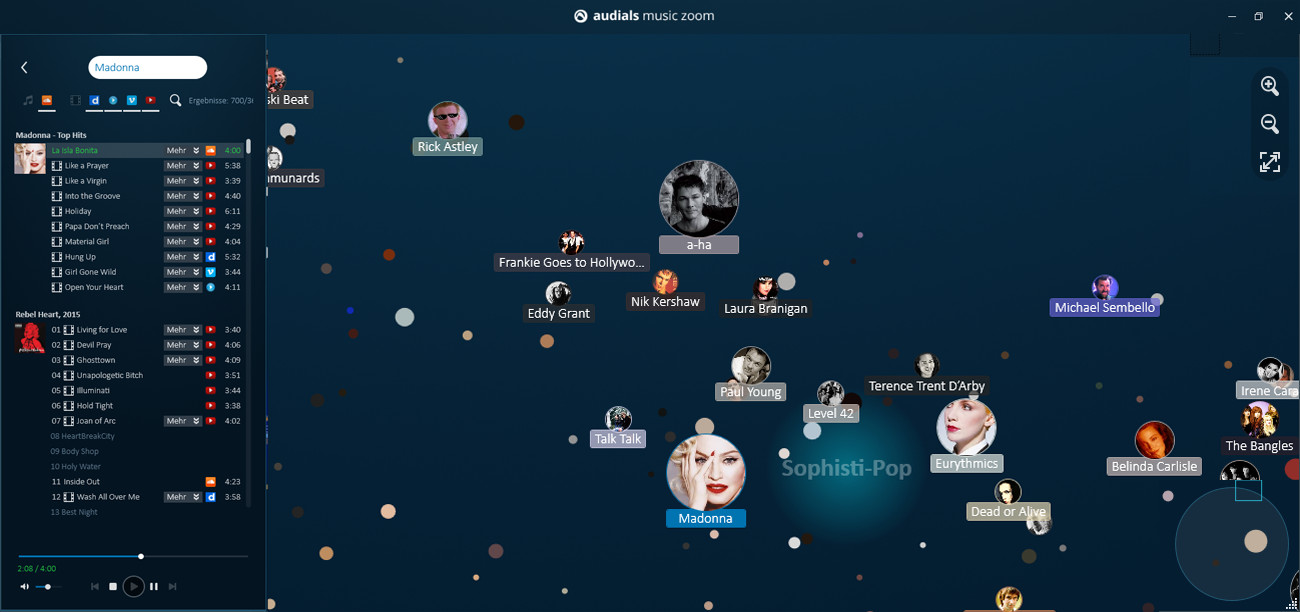Select the Nik Kershaw artist label
Image resolution: width=1300 pixels, height=612 pixels.
[x=665, y=302]
